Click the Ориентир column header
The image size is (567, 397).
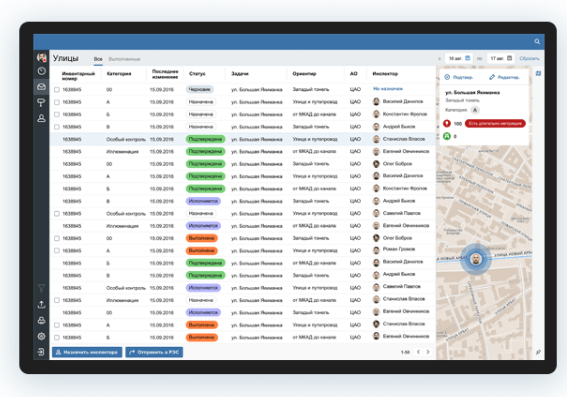304,74
